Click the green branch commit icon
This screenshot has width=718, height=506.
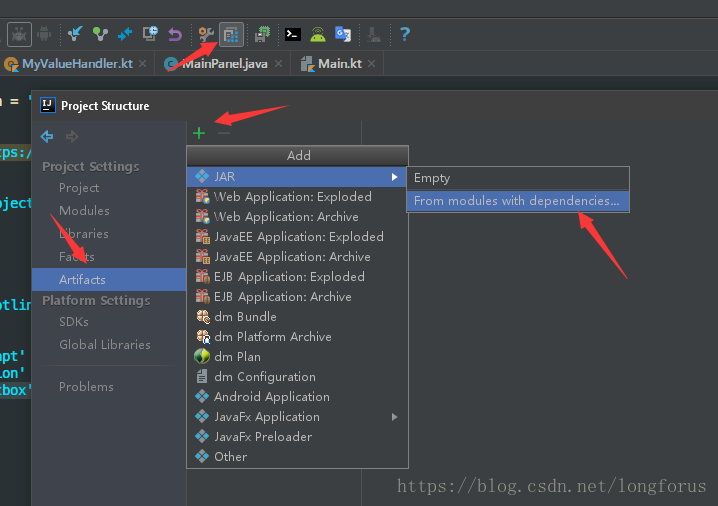click(x=100, y=34)
